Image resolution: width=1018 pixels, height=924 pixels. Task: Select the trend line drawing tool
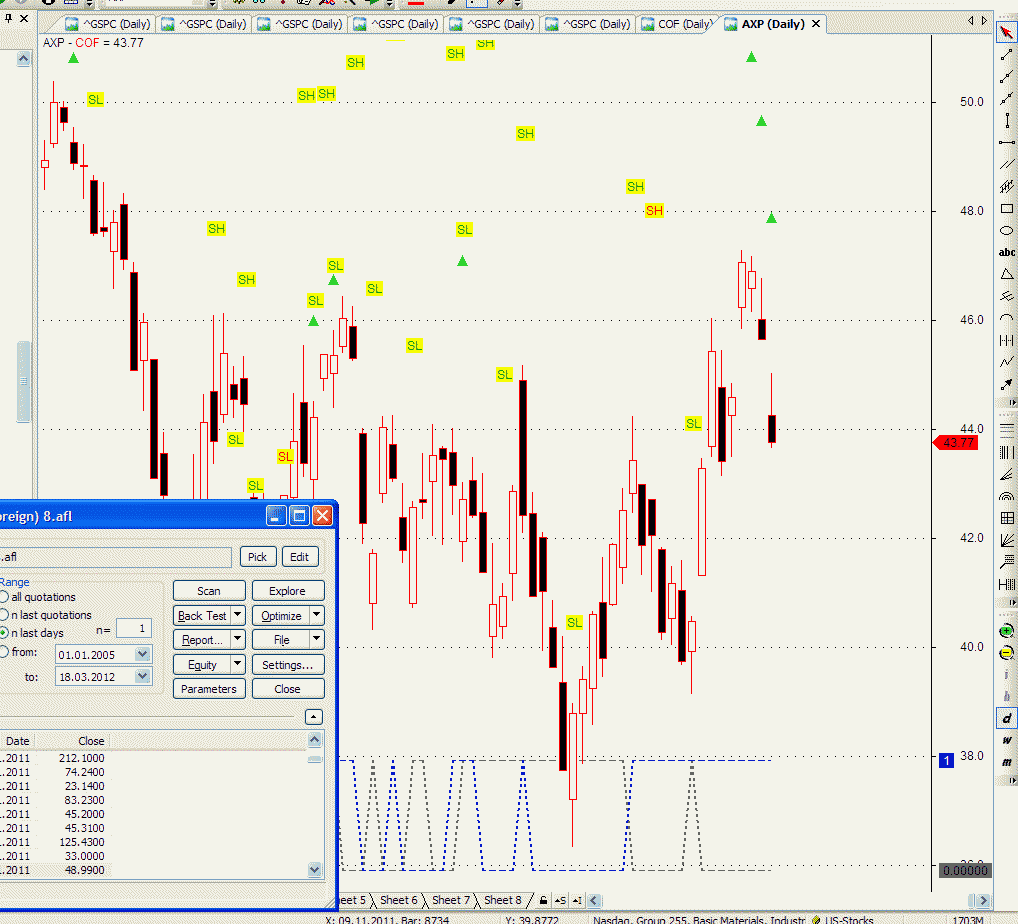(1006, 55)
